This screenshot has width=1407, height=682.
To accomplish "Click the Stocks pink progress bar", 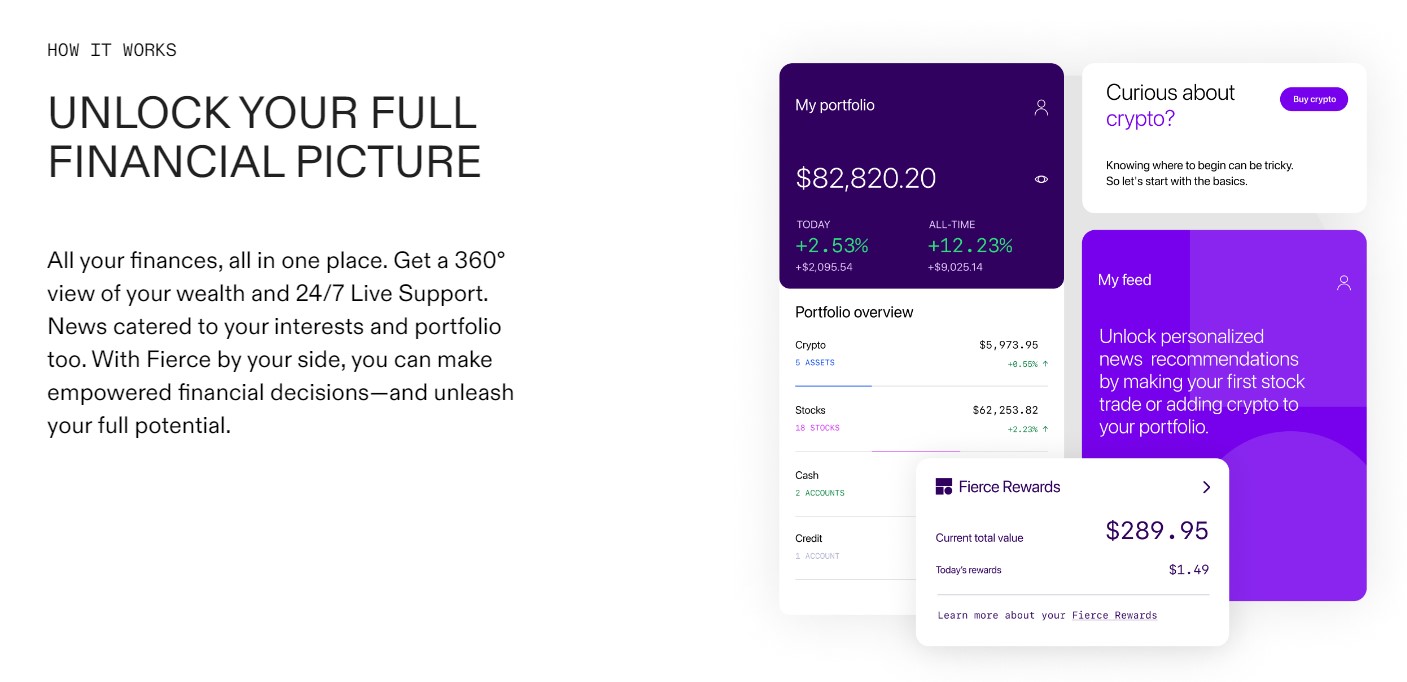I will coord(915,451).
